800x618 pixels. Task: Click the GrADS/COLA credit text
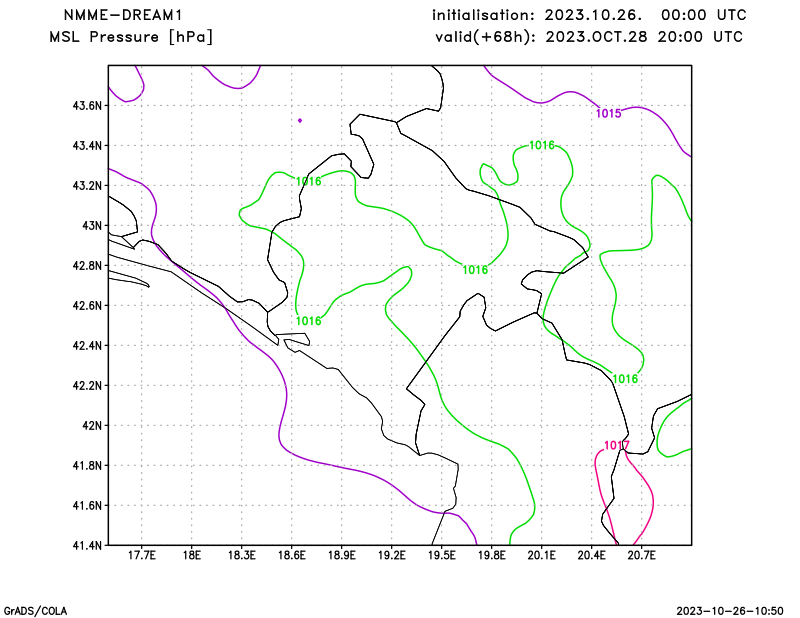tap(35, 611)
